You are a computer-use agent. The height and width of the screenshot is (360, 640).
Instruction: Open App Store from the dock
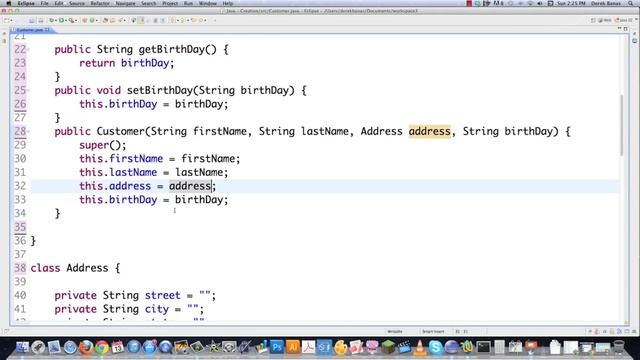149,347
